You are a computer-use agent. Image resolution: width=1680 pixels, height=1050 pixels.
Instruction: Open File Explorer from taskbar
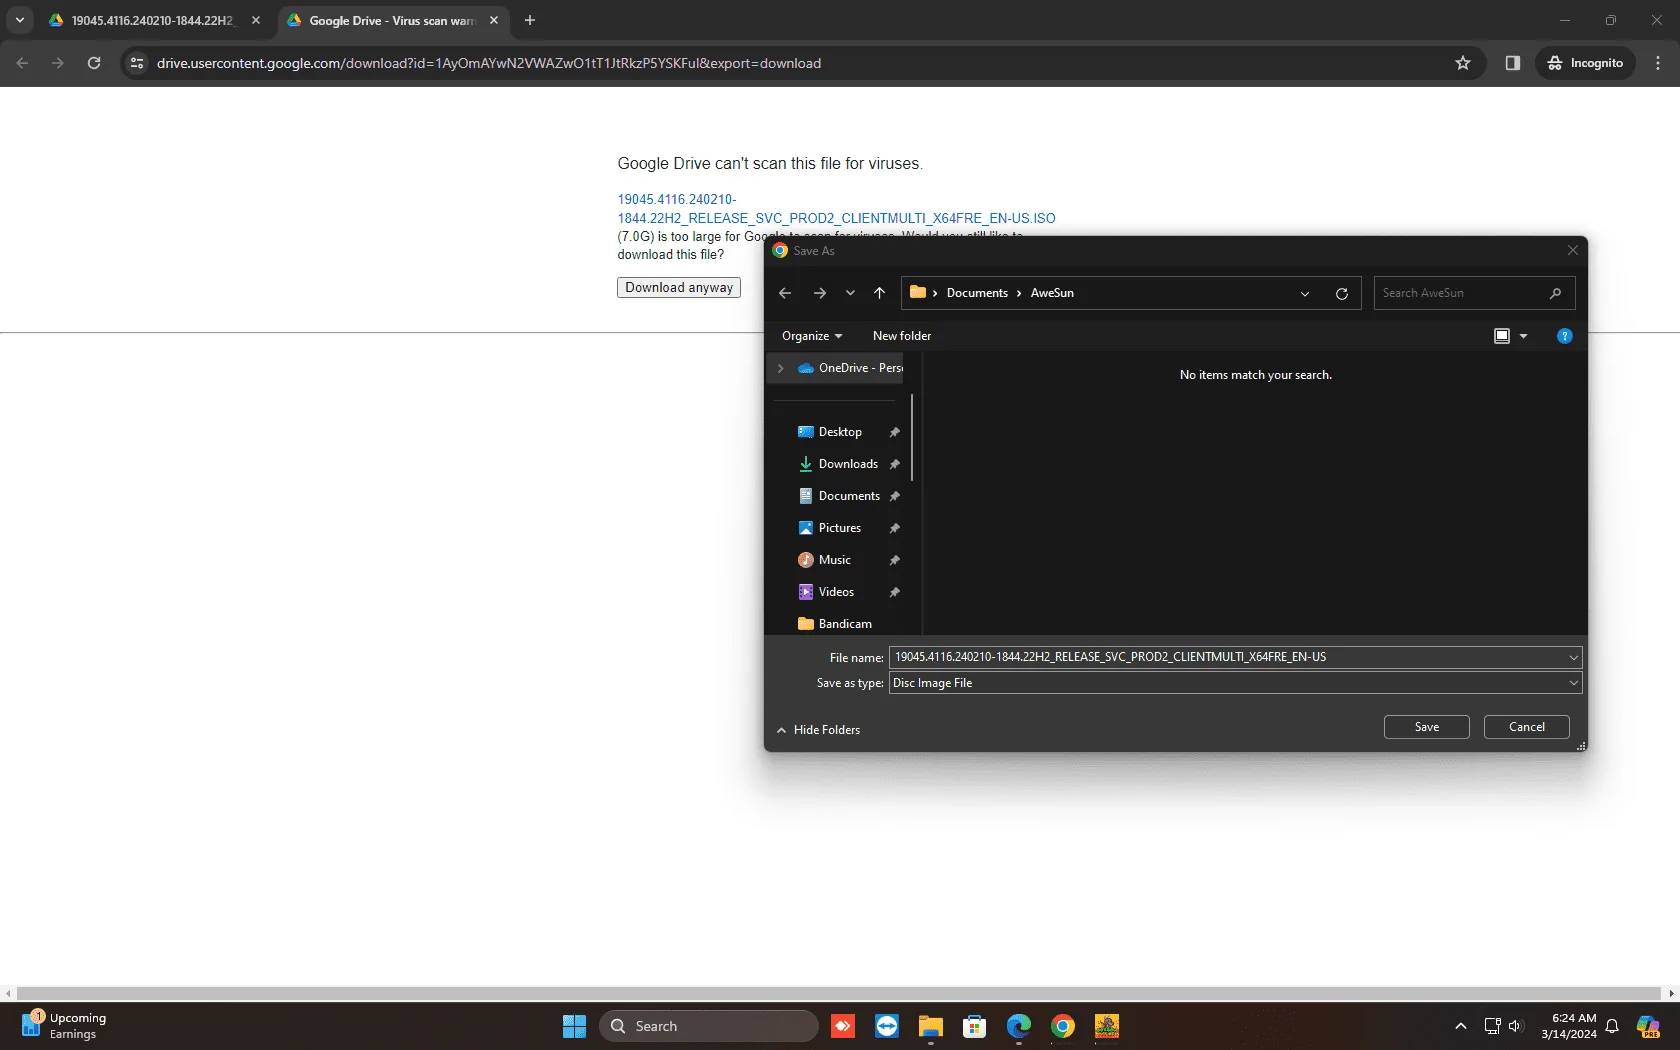931,1026
